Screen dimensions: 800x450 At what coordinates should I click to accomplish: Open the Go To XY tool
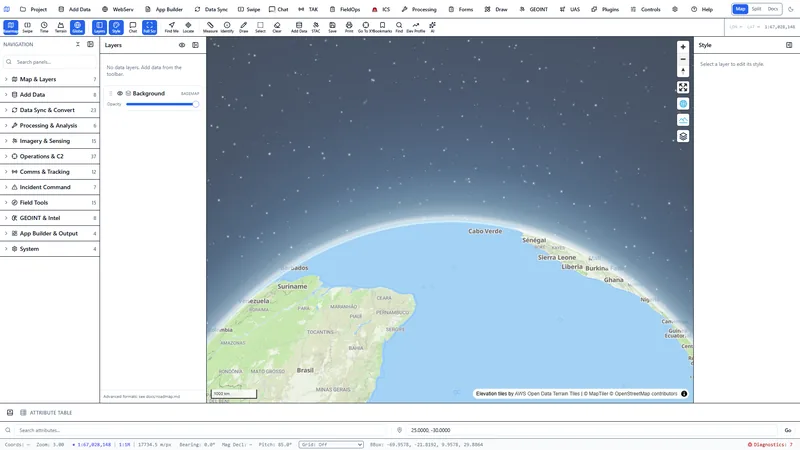click(365, 27)
